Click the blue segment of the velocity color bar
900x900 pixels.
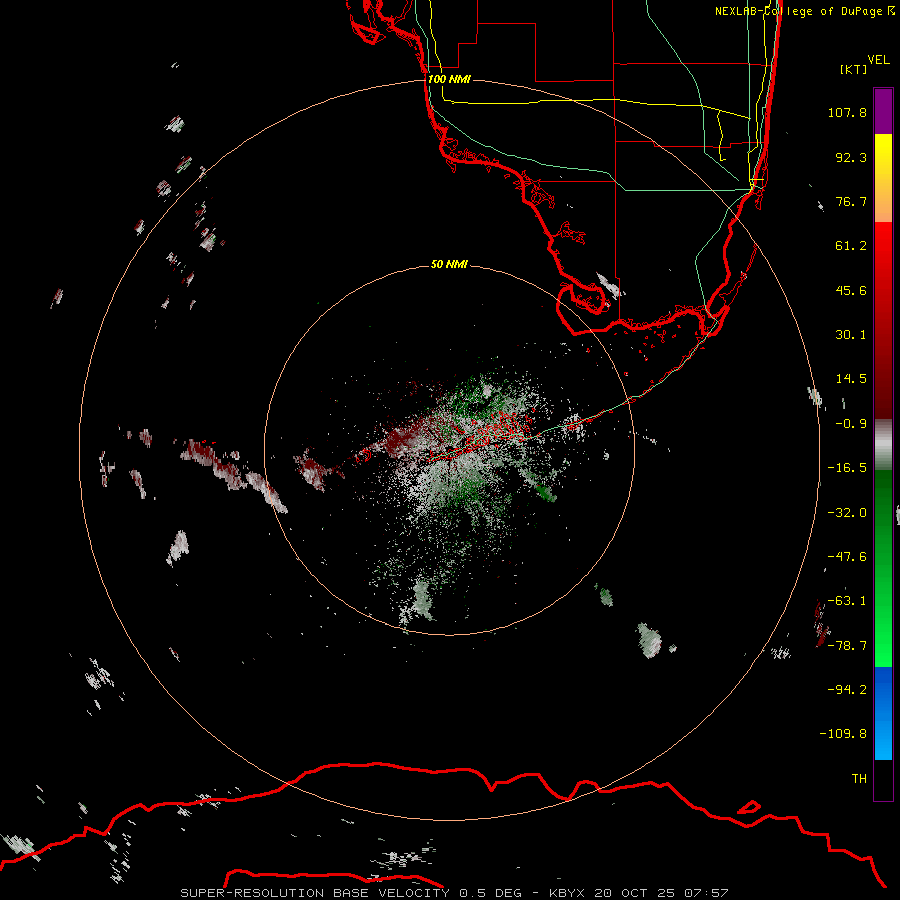(x=883, y=713)
